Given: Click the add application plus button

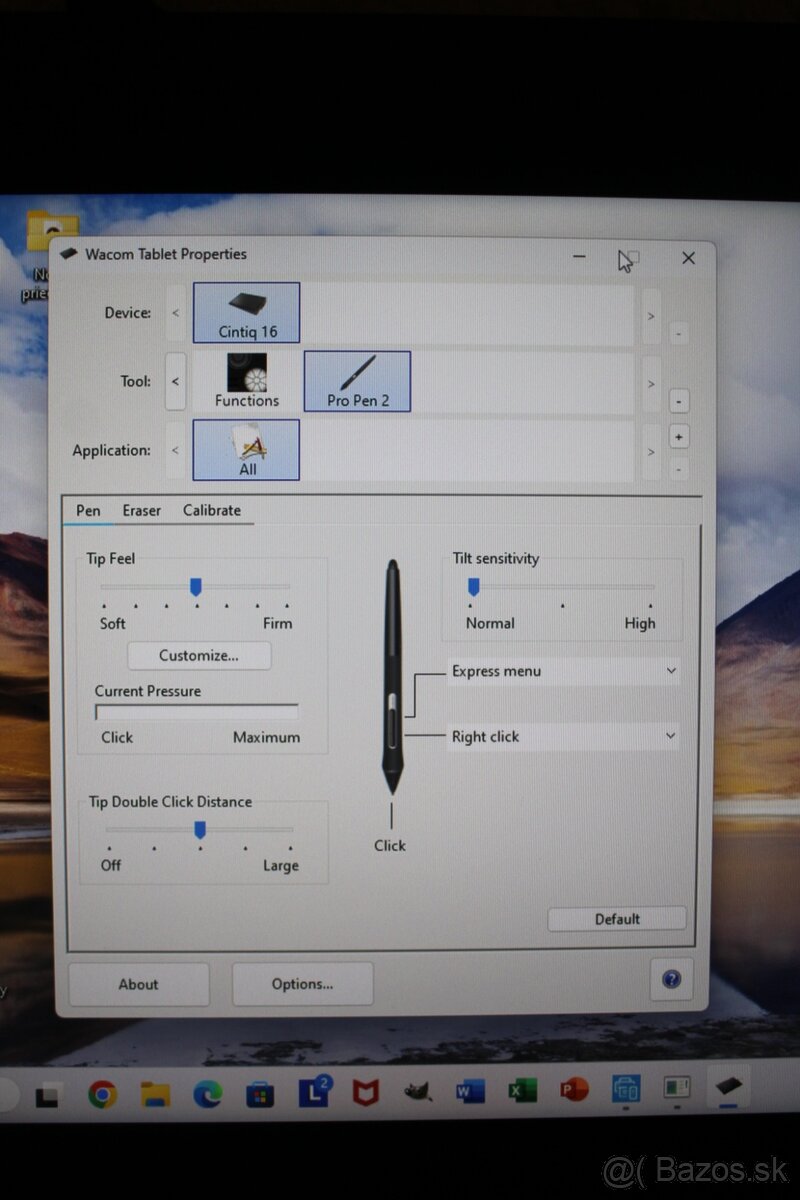Looking at the screenshot, I should [x=679, y=436].
